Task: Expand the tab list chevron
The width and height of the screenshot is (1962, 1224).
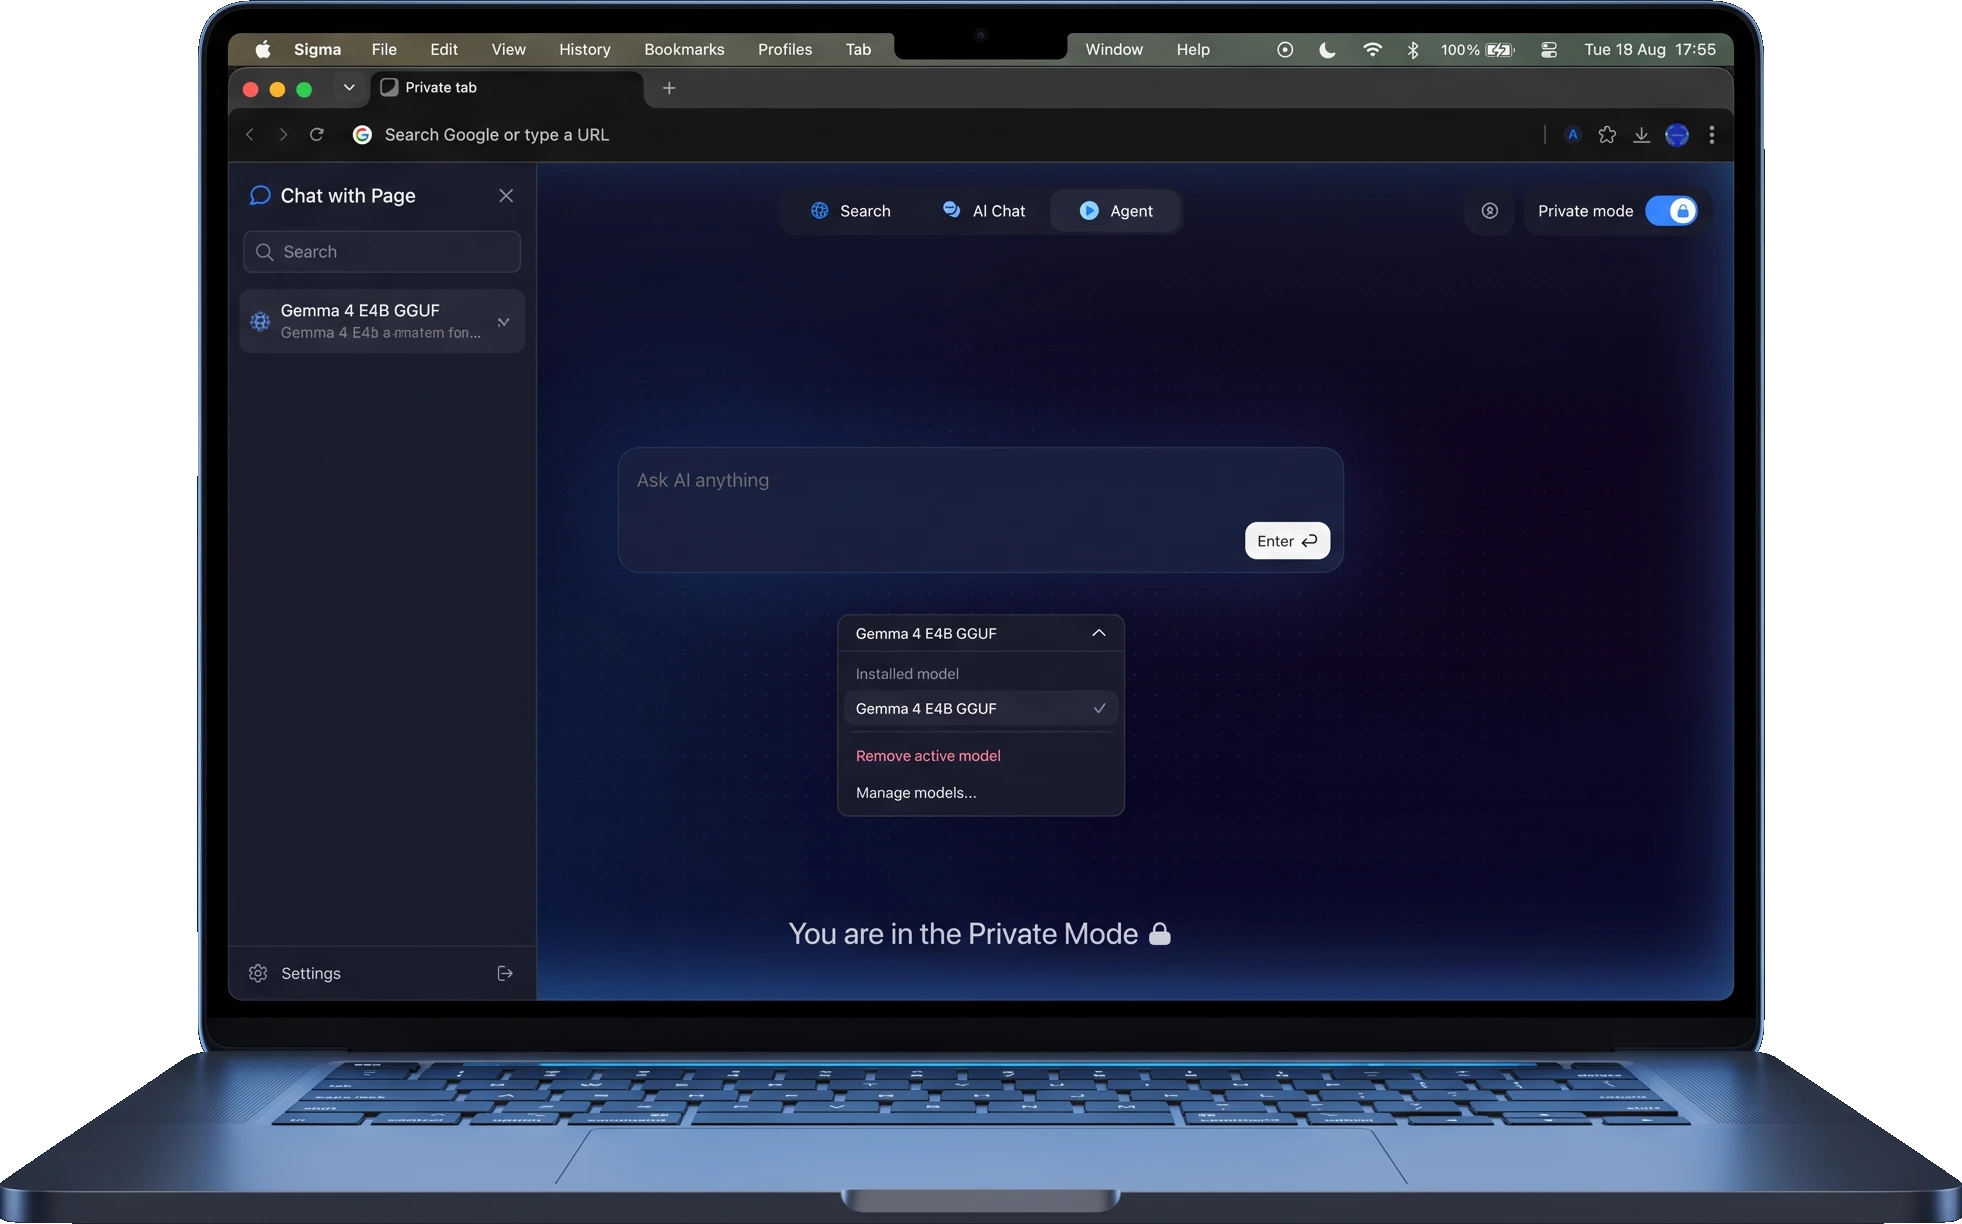Action: [349, 88]
